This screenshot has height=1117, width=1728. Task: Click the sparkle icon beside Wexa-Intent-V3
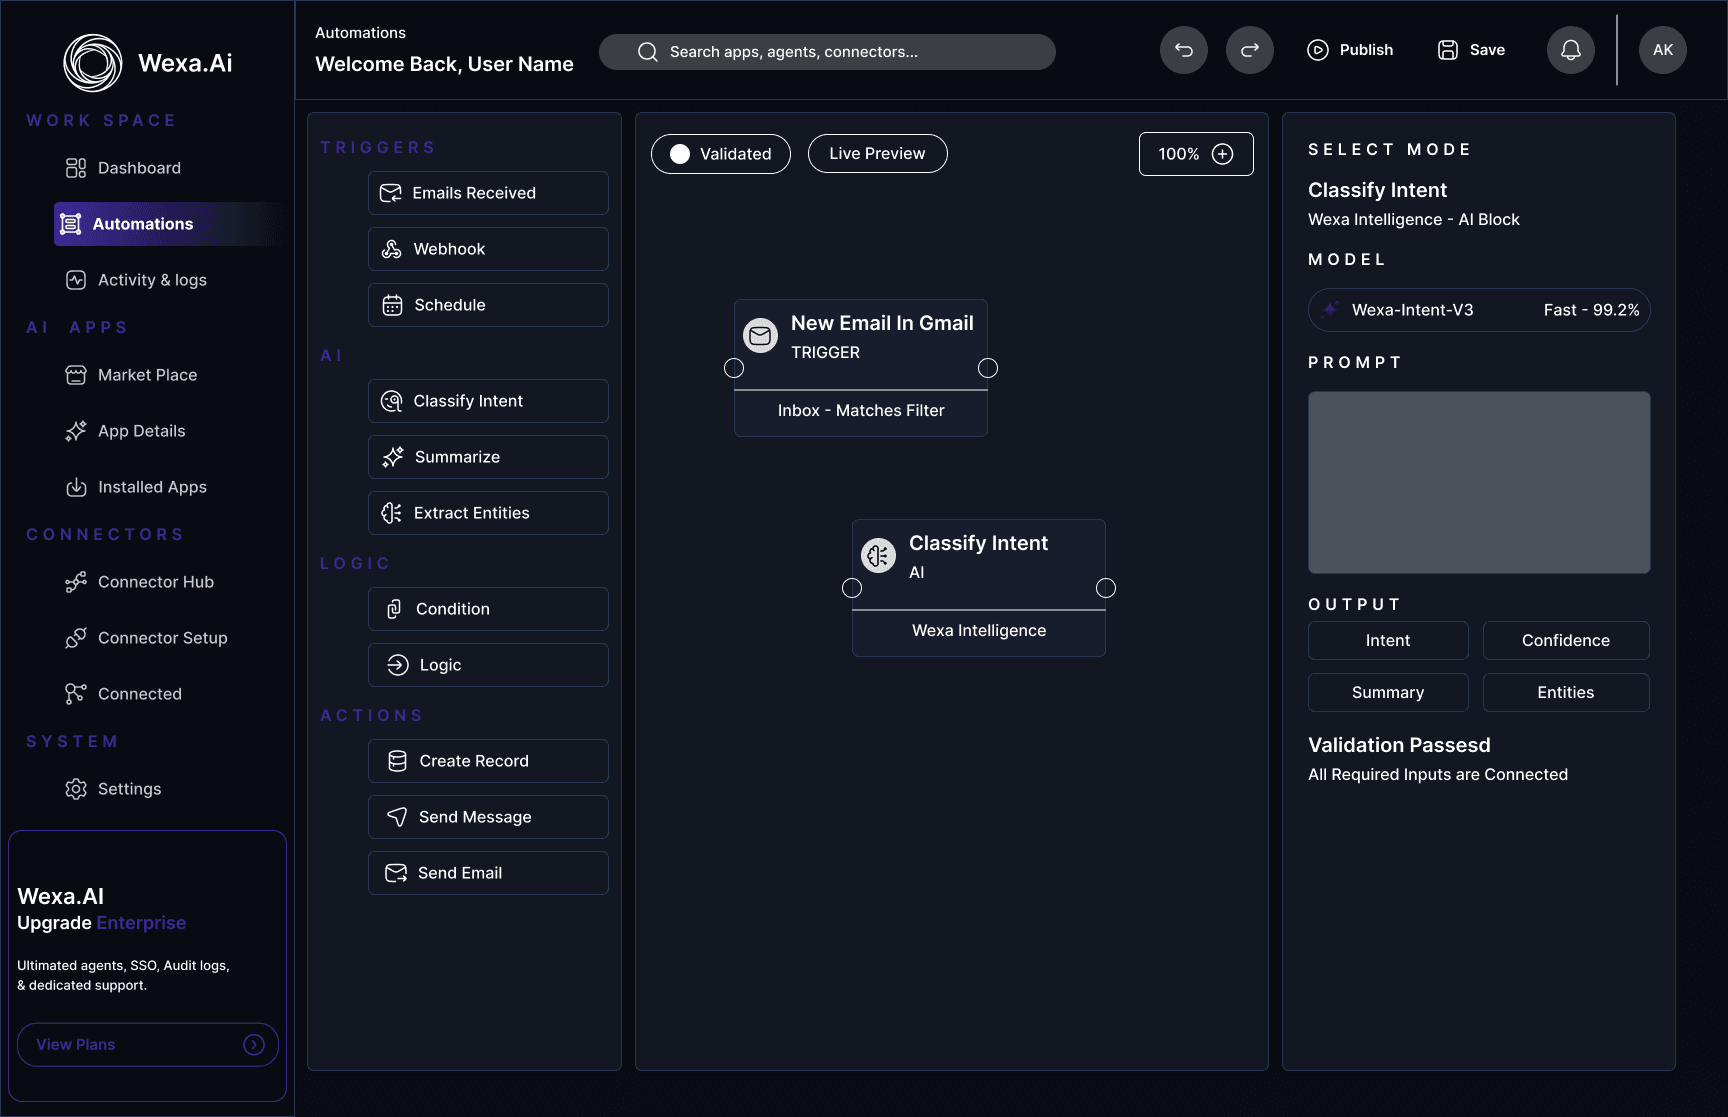pyautogui.click(x=1330, y=310)
